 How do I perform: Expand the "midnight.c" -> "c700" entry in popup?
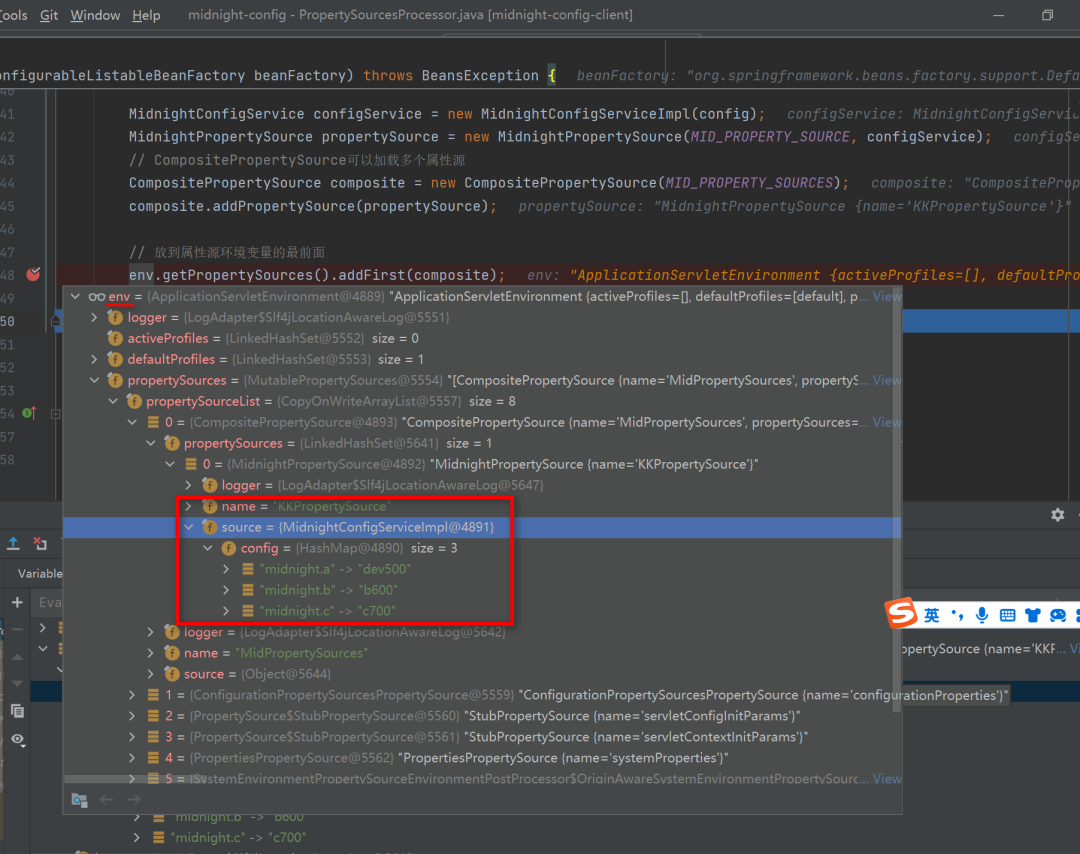coord(227,611)
